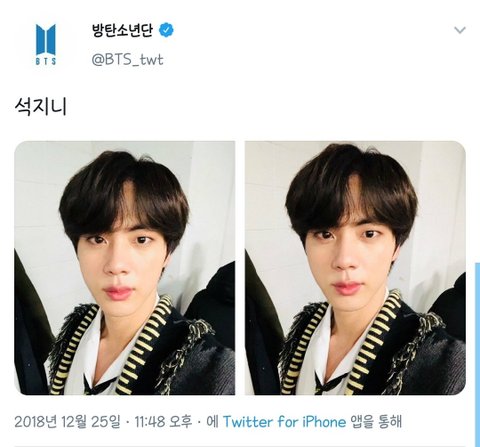Click the year 2018년 in timestamp
Image resolution: width=480 pixels, height=447 pixels.
click(36, 422)
